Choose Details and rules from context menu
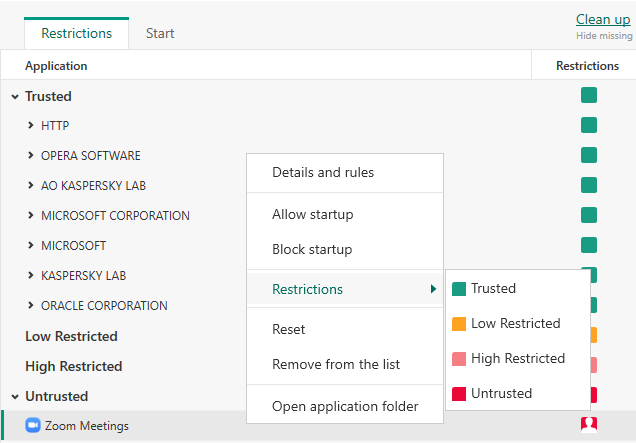 (x=345, y=172)
